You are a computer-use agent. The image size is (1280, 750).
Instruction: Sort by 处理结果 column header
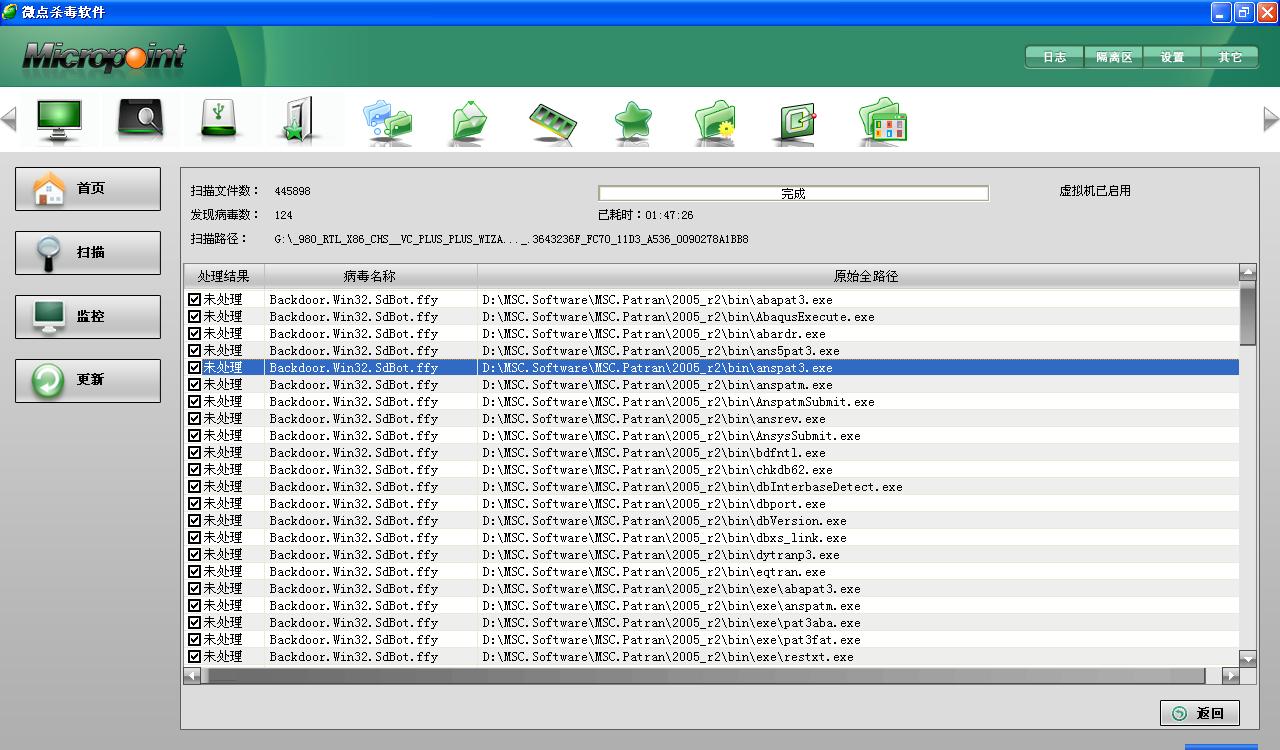pyautogui.click(x=224, y=275)
